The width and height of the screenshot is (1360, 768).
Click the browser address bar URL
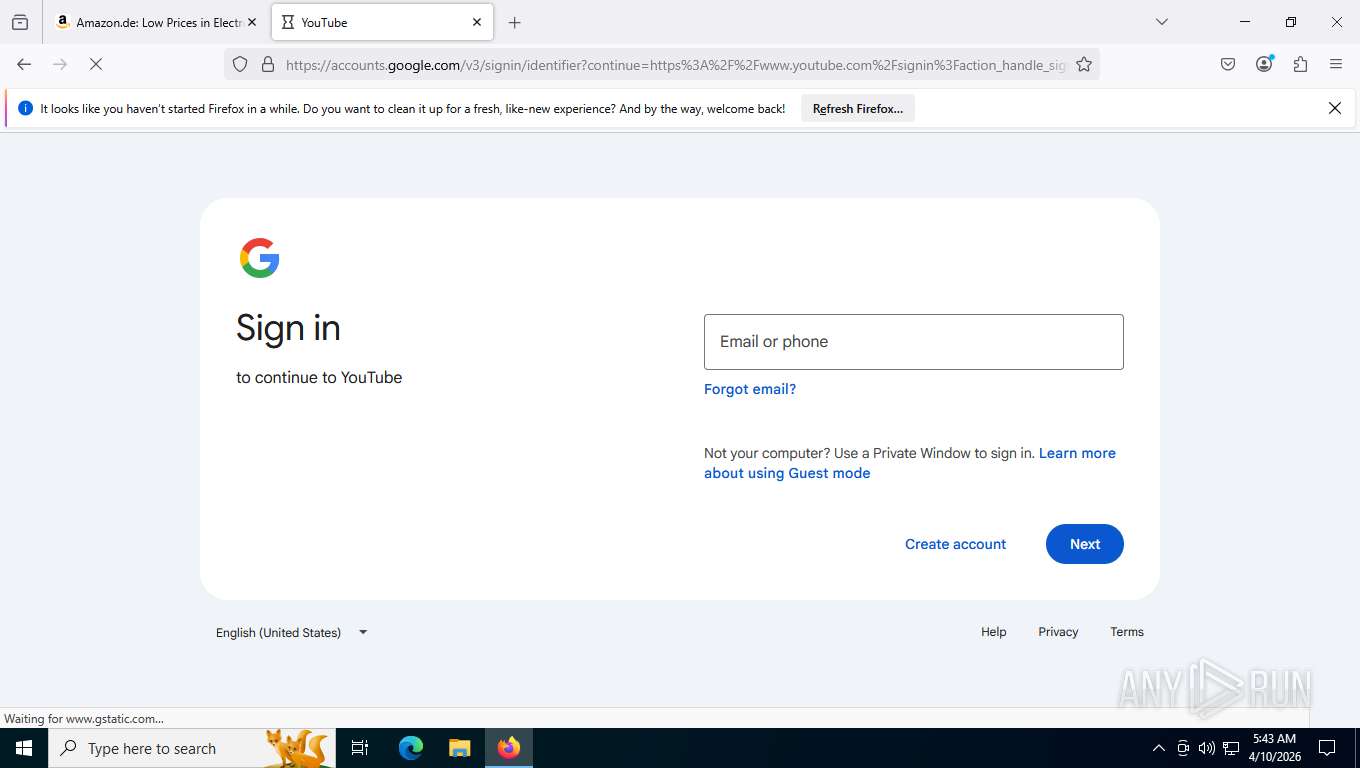point(676,65)
